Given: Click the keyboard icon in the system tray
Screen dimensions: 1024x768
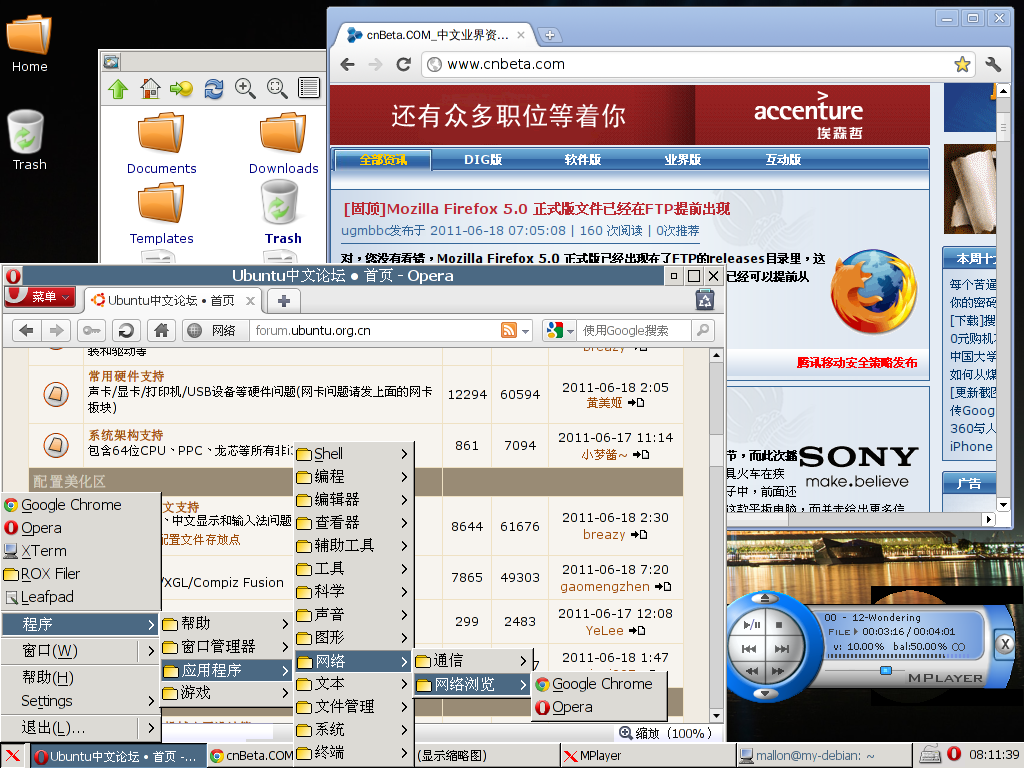Looking at the screenshot, I should pos(930,755).
